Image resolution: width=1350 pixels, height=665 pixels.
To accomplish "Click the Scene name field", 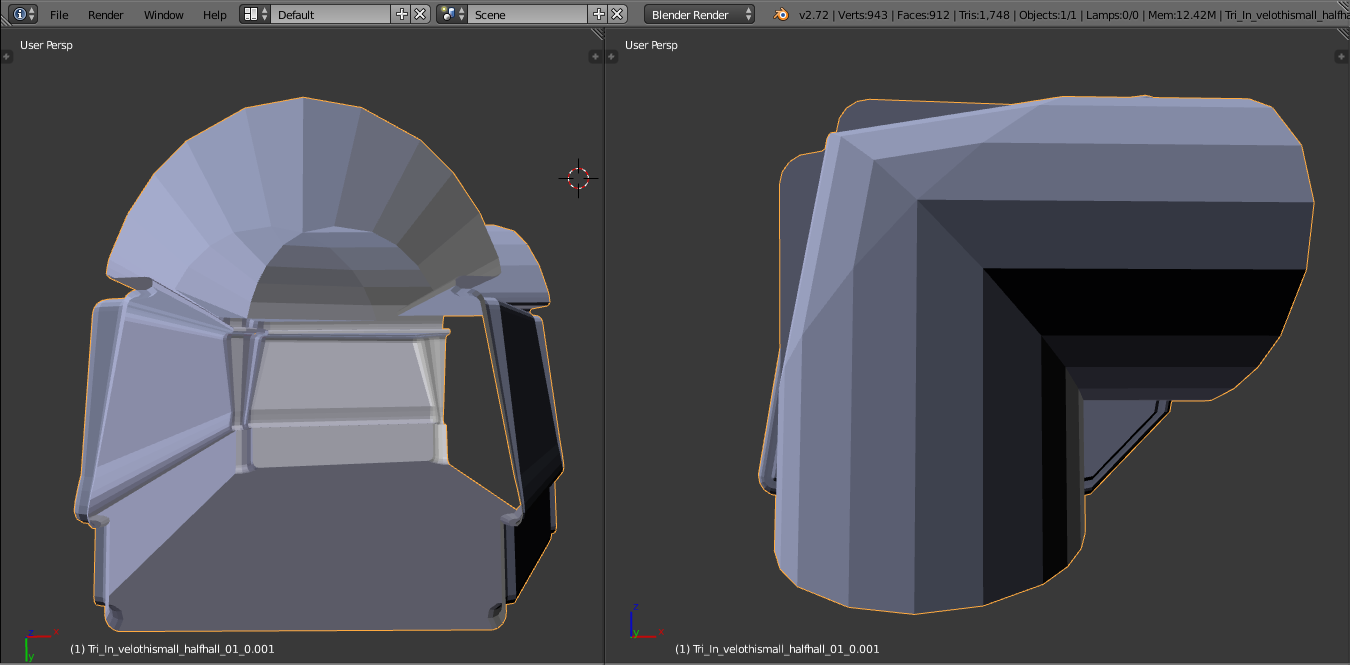I will [x=528, y=15].
